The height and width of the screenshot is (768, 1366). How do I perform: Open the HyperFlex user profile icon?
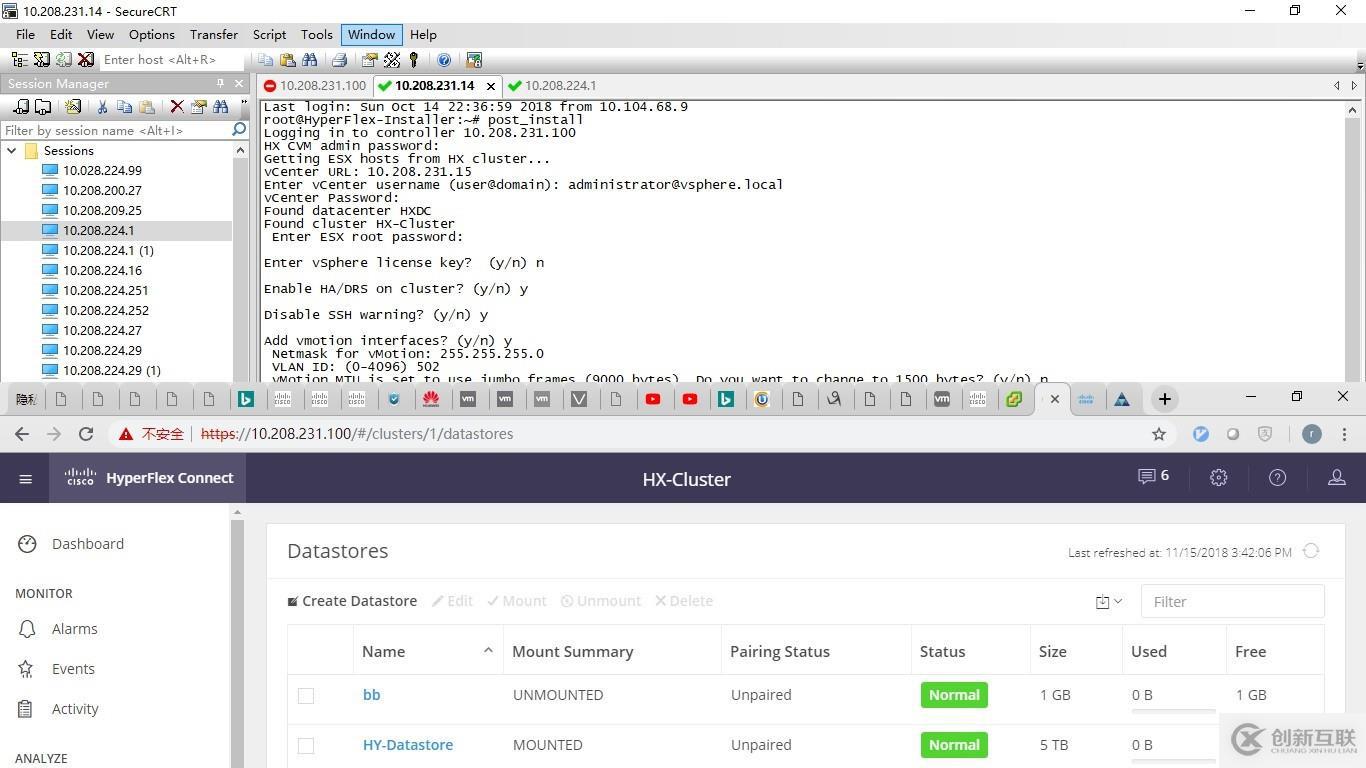(1336, 478)
